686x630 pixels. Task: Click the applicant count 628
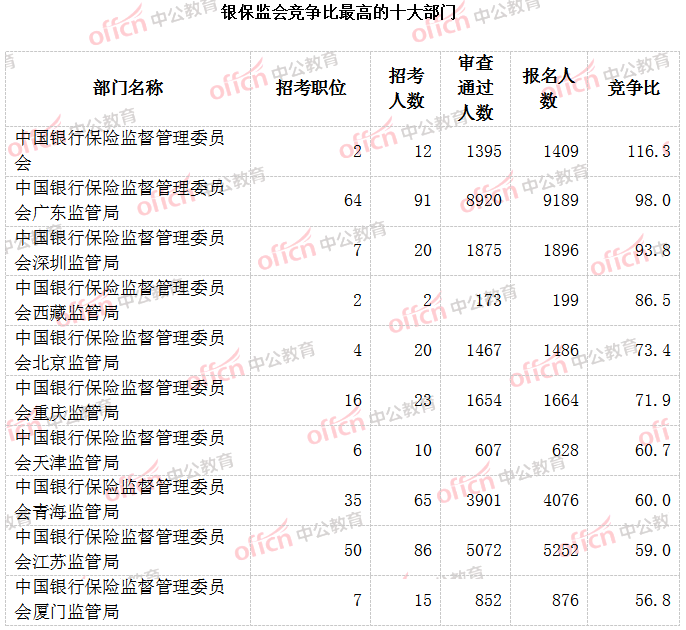click(x=565, y=450)
